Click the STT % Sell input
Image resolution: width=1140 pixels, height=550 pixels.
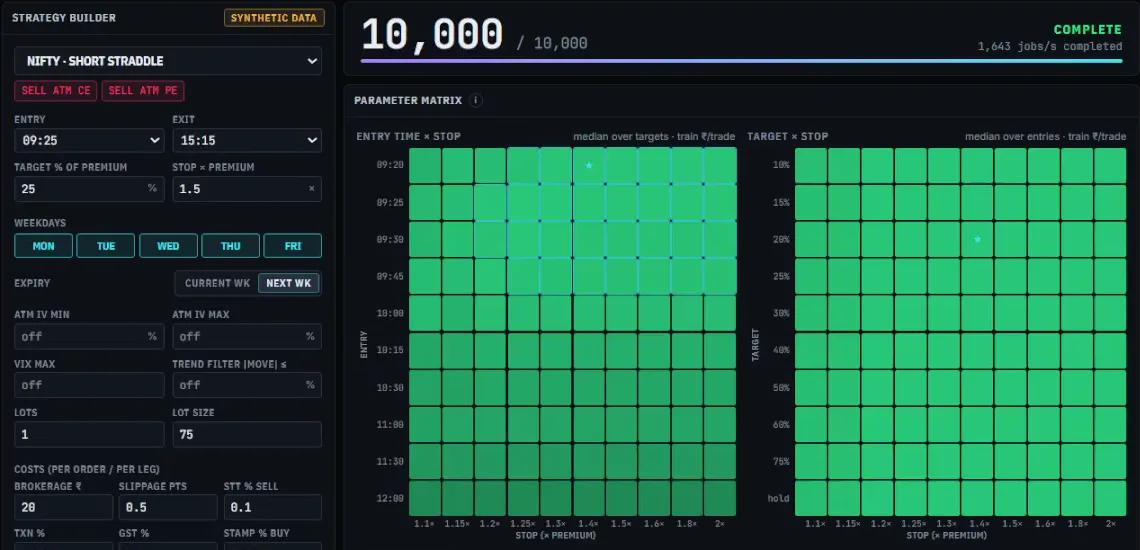(273, 507)
